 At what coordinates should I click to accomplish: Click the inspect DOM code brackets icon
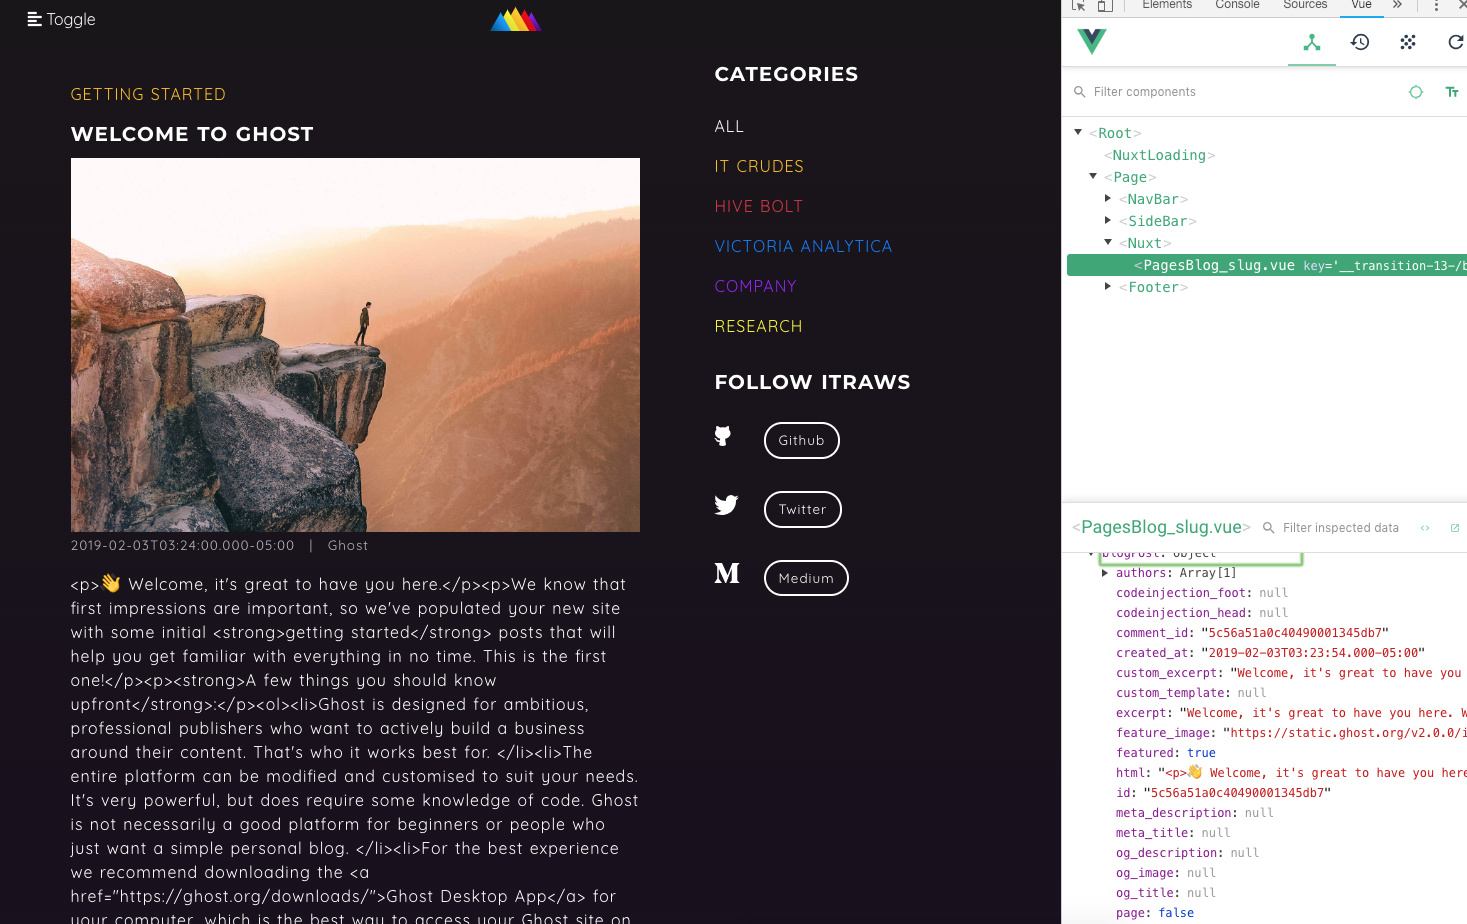(1425, 528)
